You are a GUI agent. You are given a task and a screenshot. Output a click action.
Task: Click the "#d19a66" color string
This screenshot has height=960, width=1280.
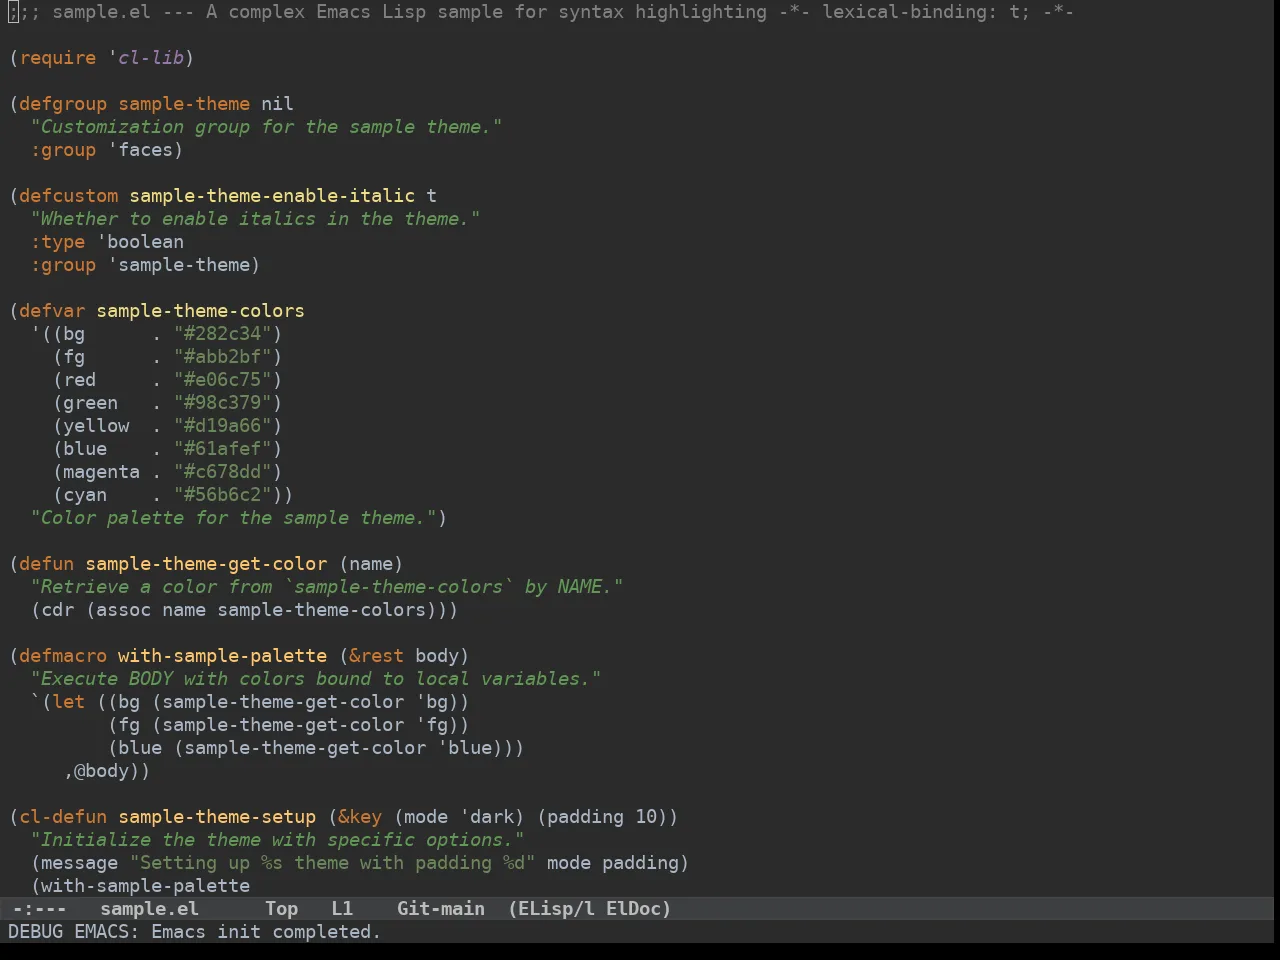222,426
